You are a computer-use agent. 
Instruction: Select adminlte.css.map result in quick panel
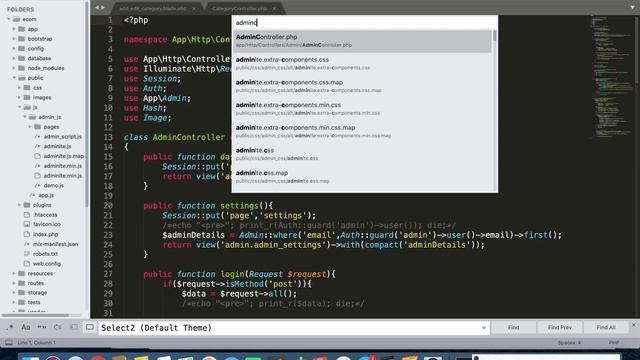(362, 177)
